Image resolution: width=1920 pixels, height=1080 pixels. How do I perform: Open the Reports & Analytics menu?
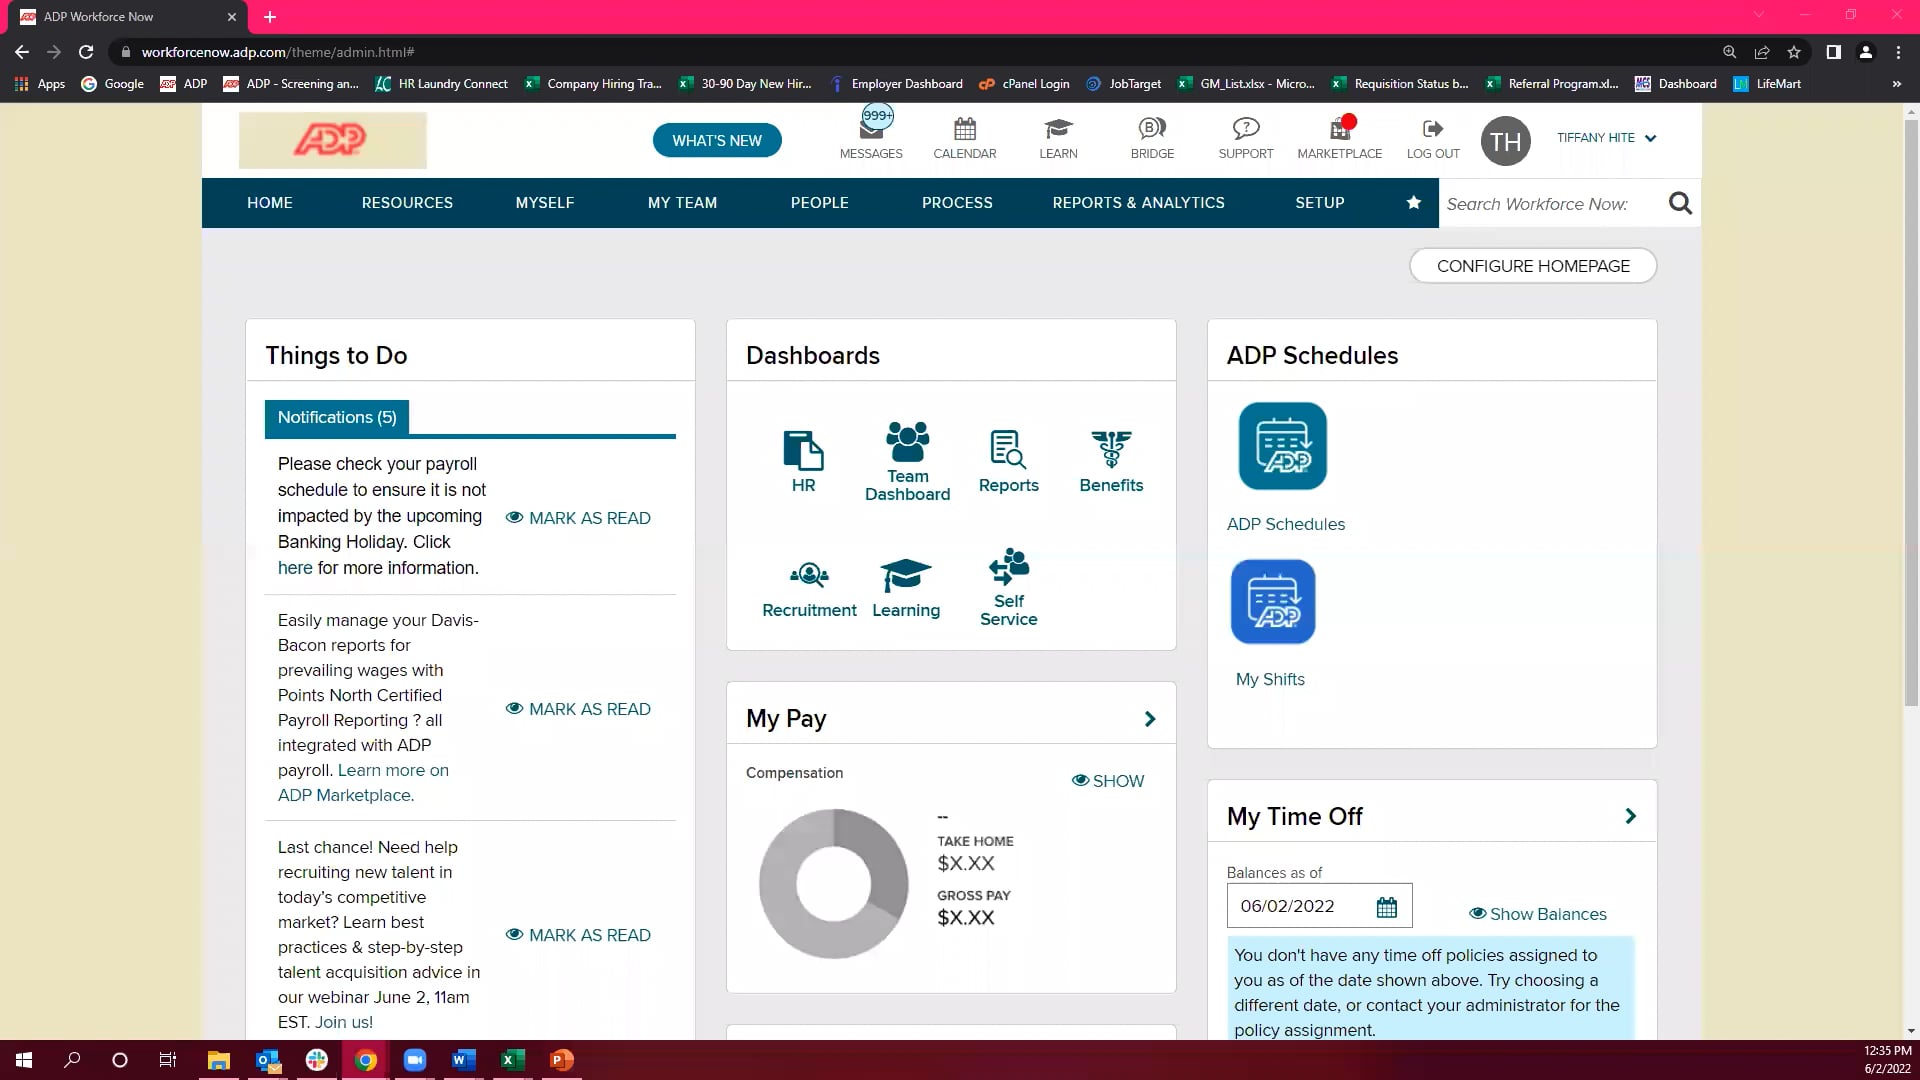pyautogui.click(x=1139, y=203)
